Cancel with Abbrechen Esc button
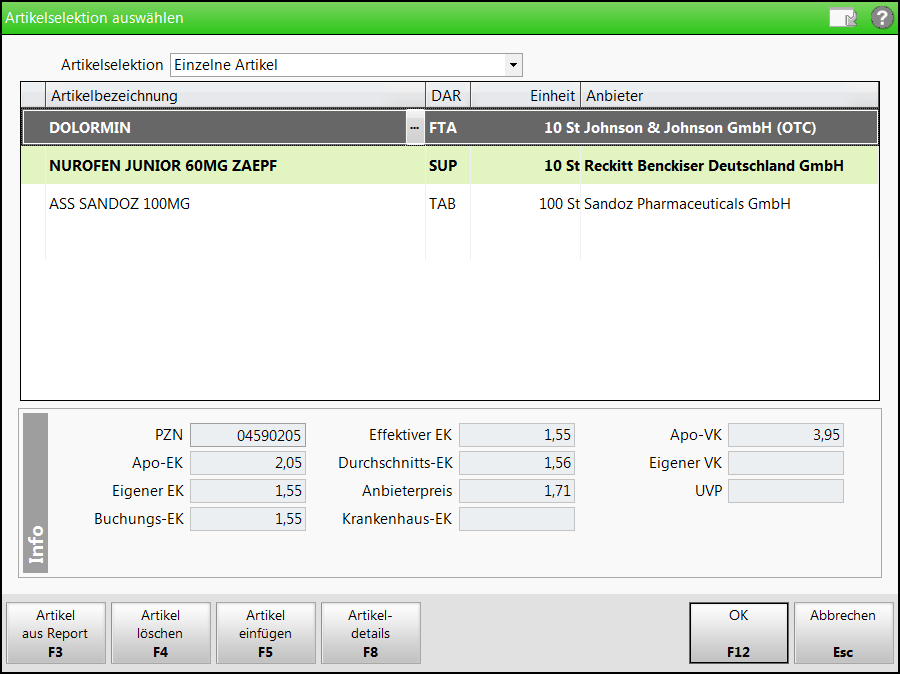The image size is (900, 674). point(844,633)
